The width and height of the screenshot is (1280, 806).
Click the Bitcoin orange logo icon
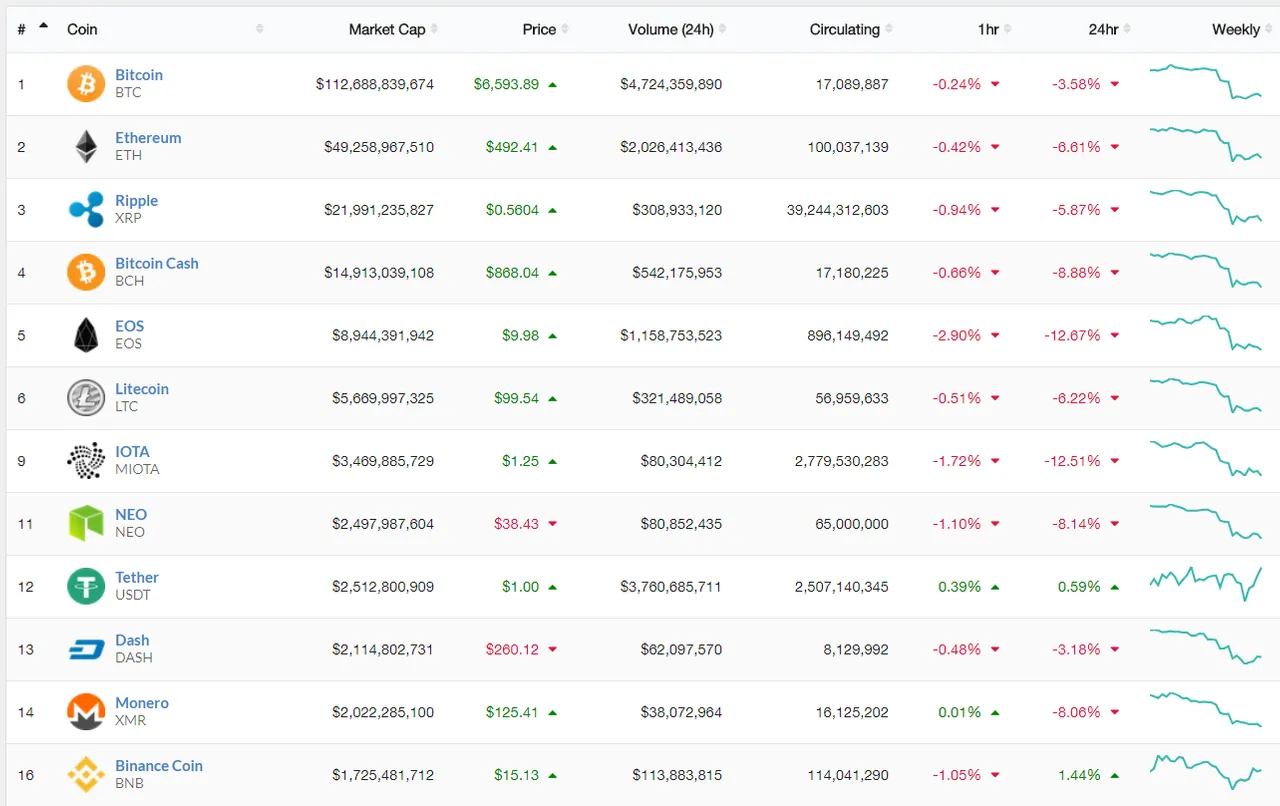[x=86, y=84]
